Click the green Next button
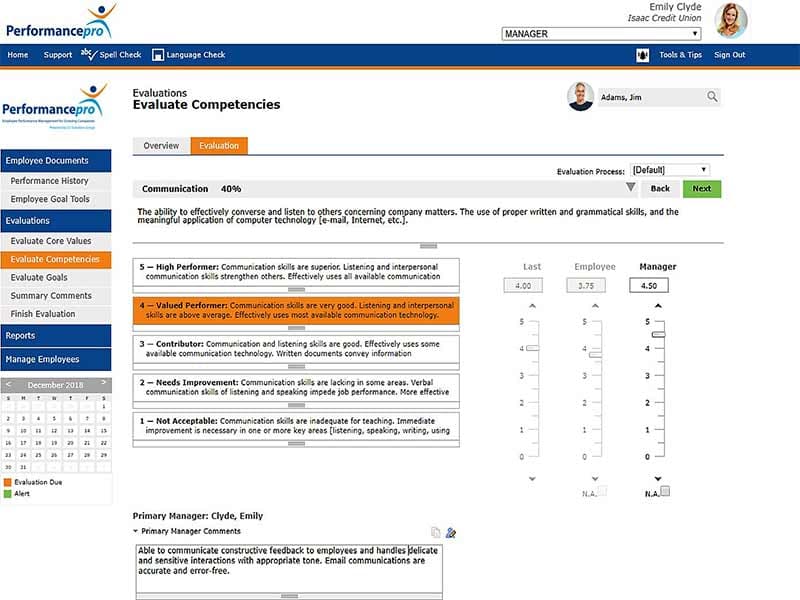Screen dimensions: 800x600 coord(702,188)
